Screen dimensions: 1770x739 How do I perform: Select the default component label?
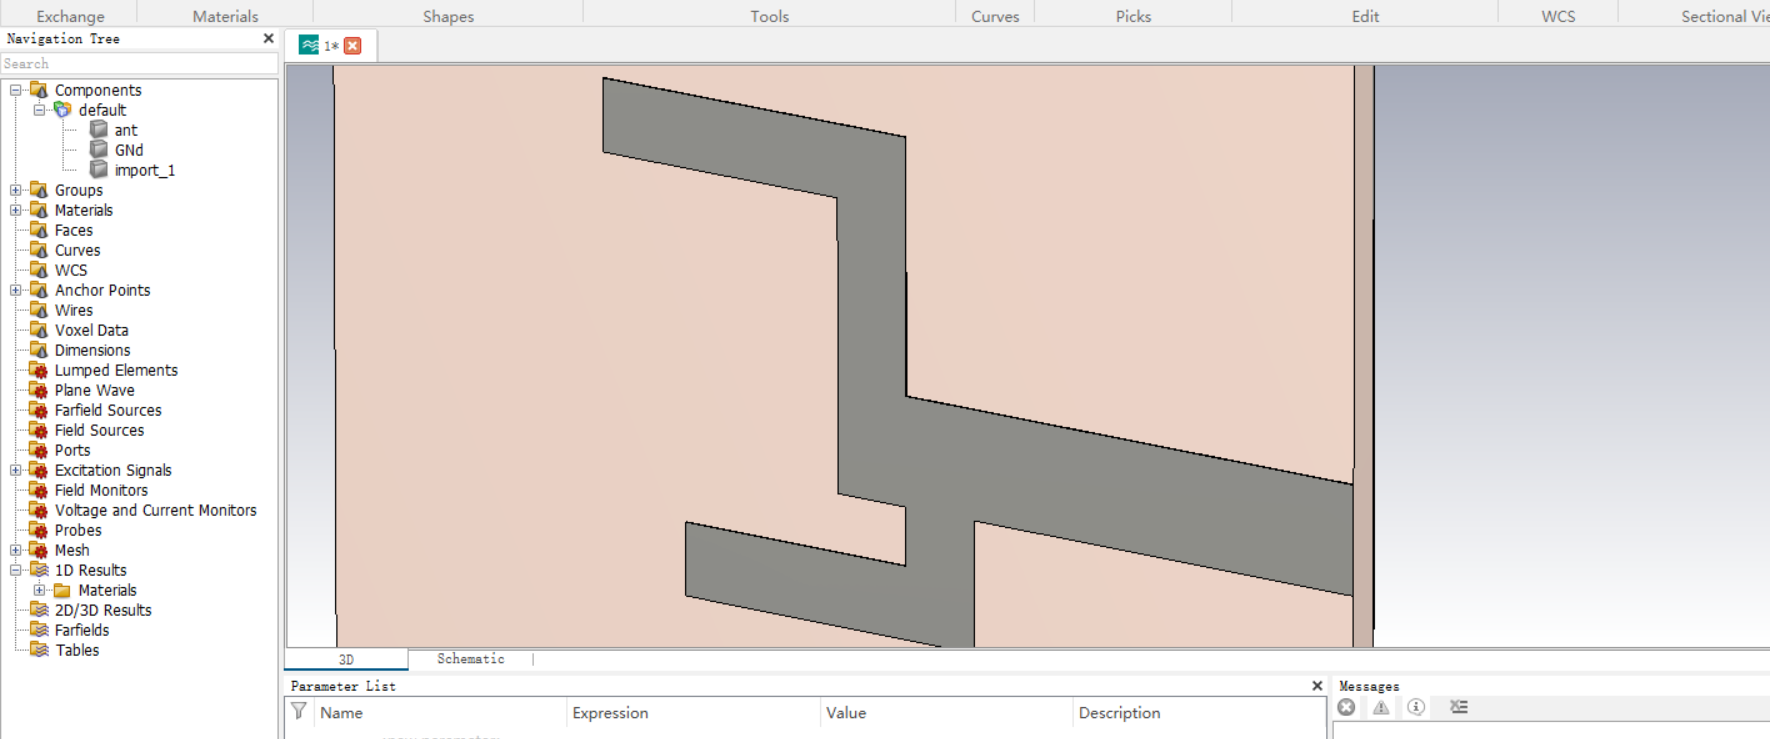click(x=102, y=110)
